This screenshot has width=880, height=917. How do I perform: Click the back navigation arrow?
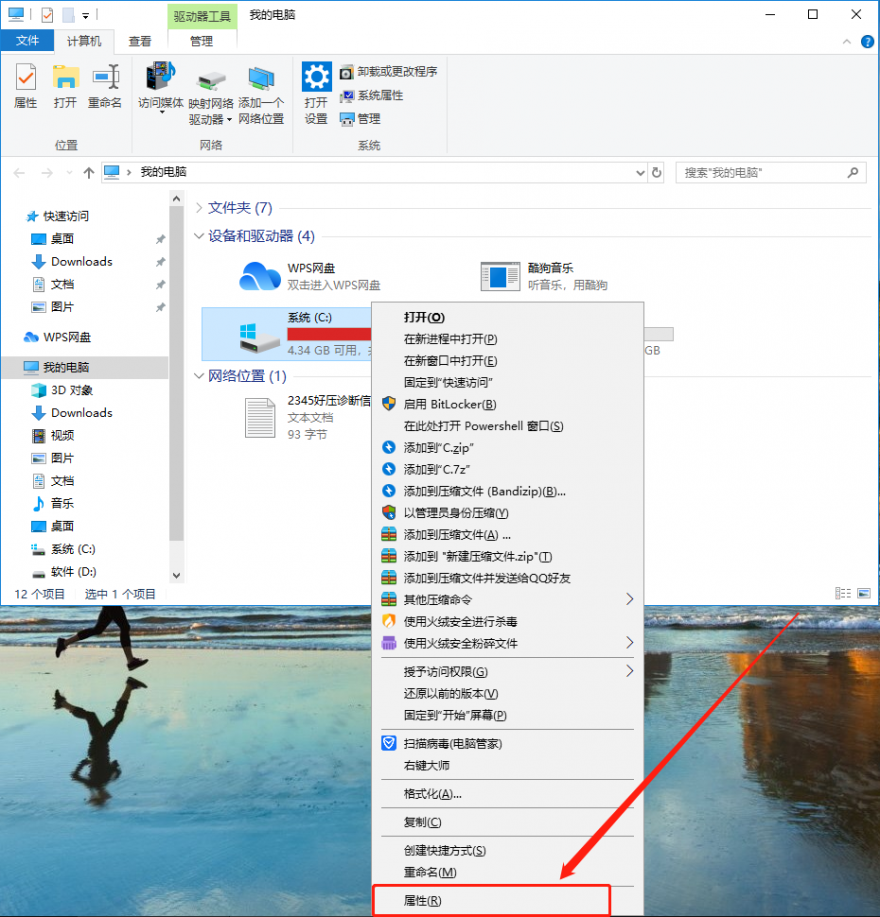19,172
